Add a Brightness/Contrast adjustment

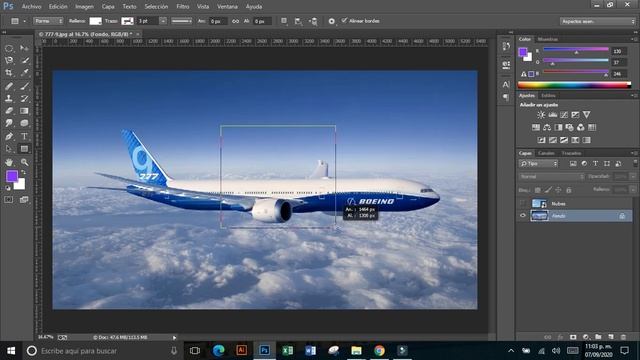tap(541, 115)
